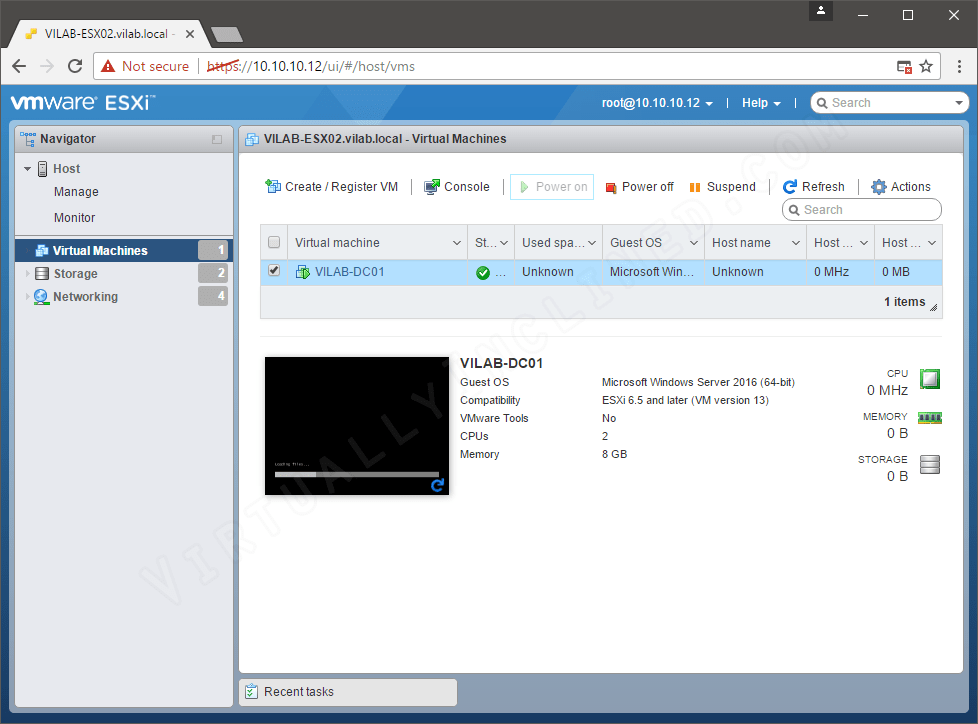This screenshot has height=724, width=978.
Task: Uncheck the VILAB-DC01 row checkbox
Action: coord(273,271)
